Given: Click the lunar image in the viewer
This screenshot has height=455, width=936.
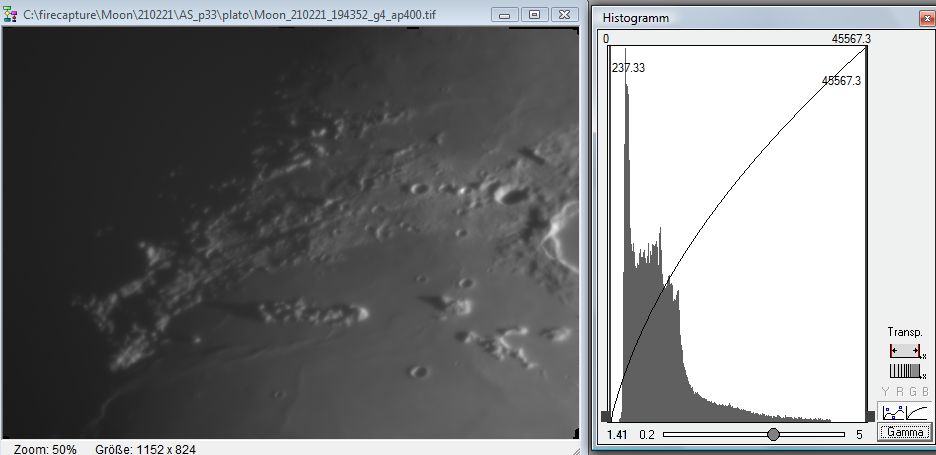Looking at the screenshot, I should pos(291,233).
